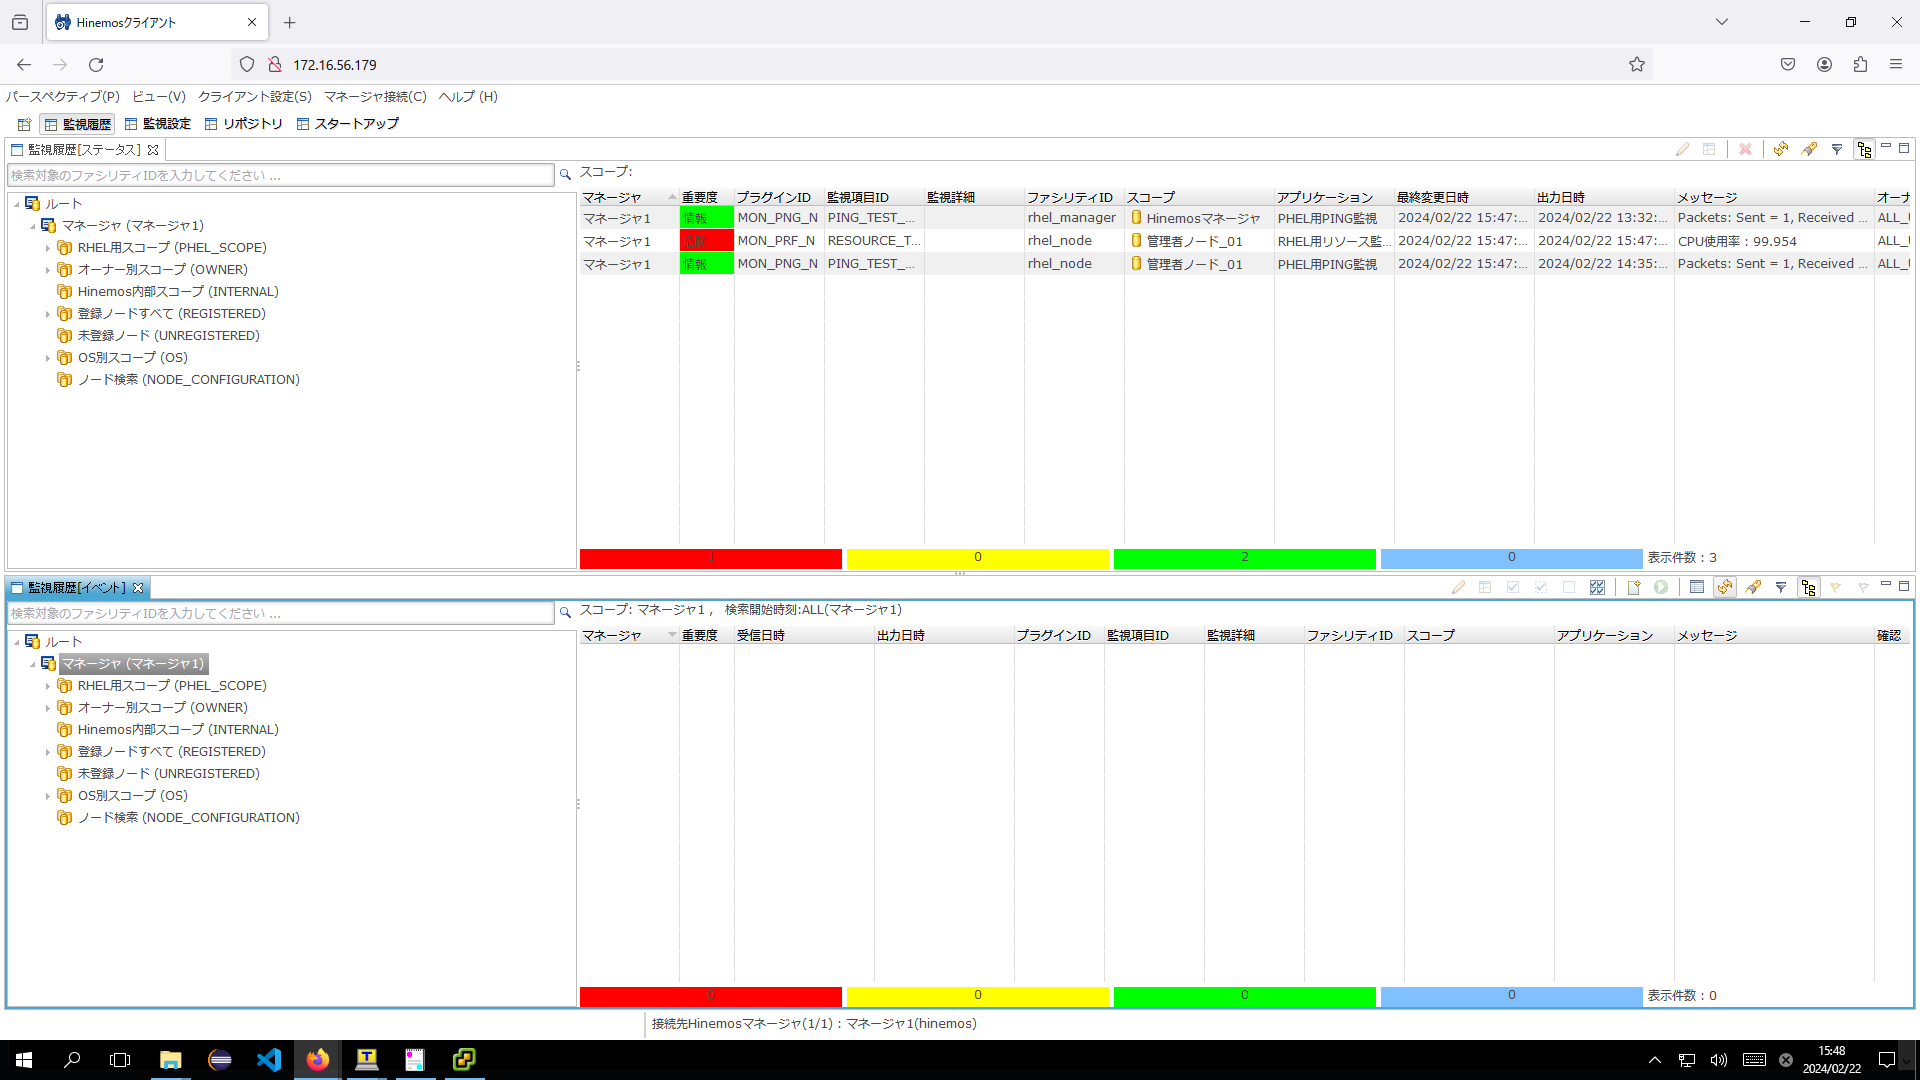Open Visual Studio Code from the taskbar
Viewport: 1920px width, 1080px height.
[x=268, y=1059]
